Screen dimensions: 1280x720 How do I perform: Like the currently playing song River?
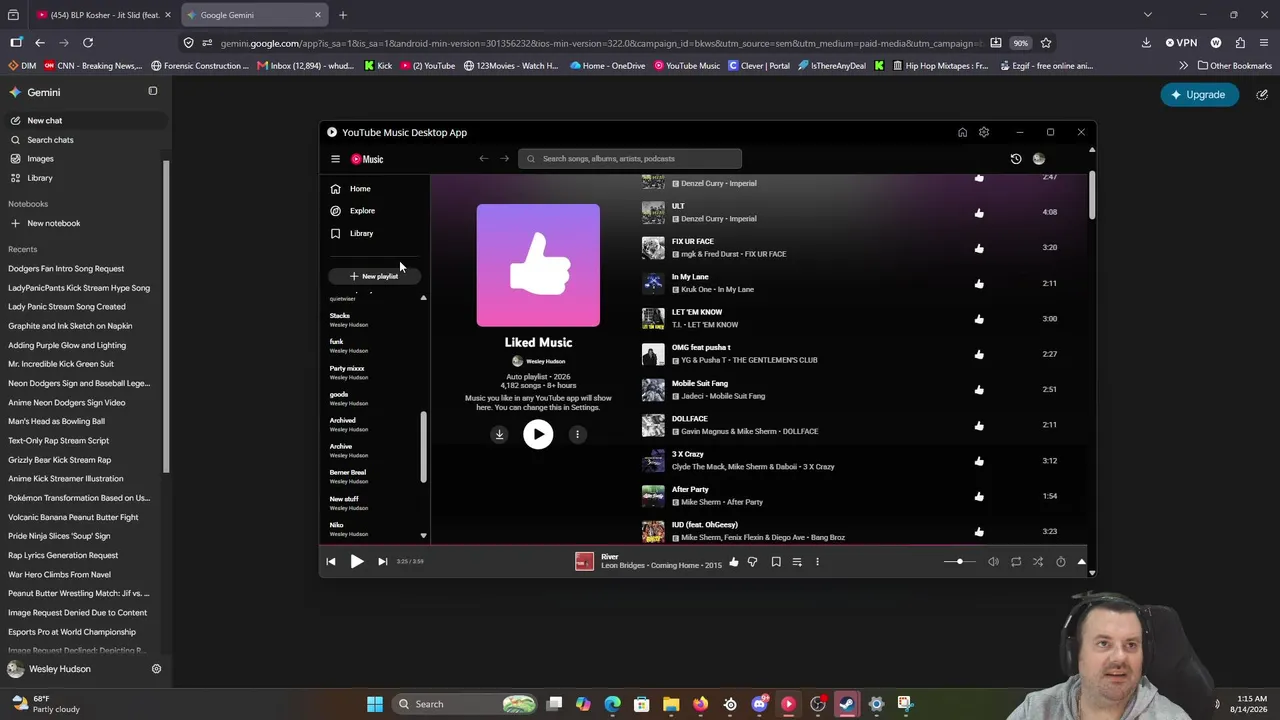734,562
